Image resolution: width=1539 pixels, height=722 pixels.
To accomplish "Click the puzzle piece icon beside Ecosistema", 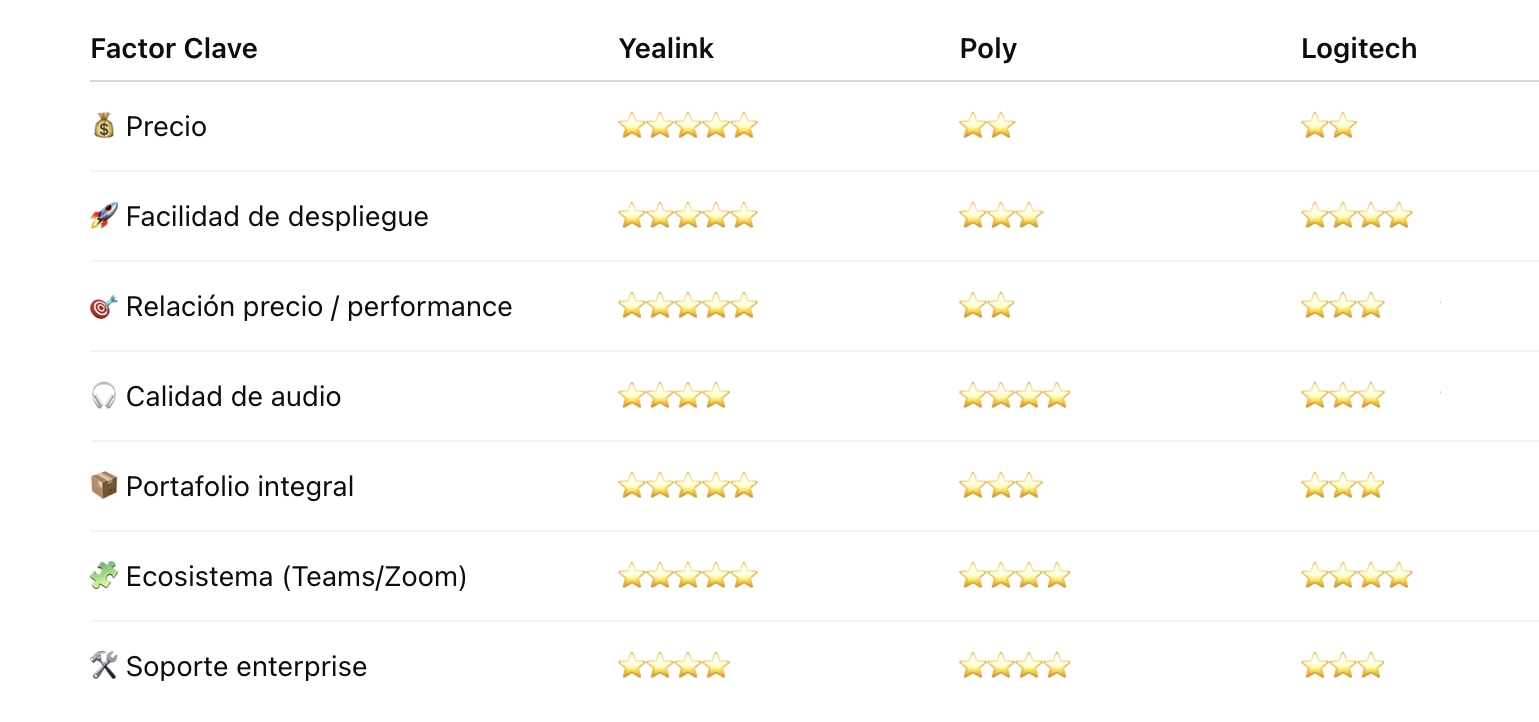I will click(x=104, y=576).
